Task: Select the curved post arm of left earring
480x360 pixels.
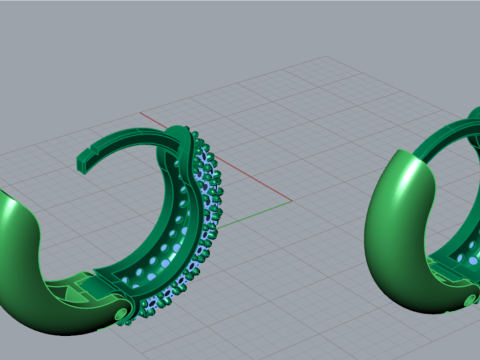Action: [130, 144]
